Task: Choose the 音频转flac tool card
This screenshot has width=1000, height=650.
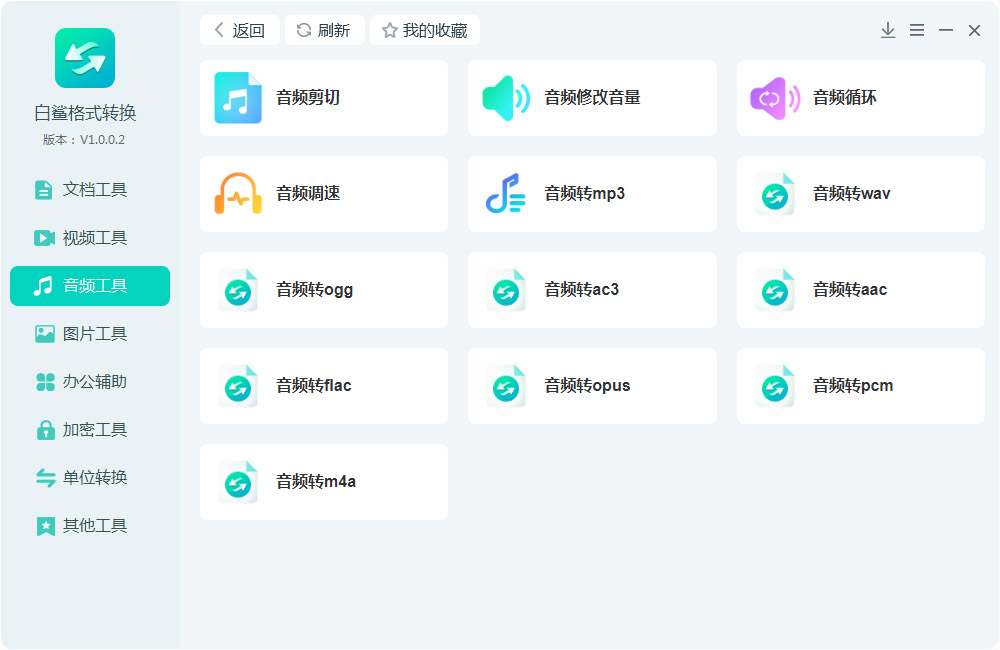Action: [324, 386]
